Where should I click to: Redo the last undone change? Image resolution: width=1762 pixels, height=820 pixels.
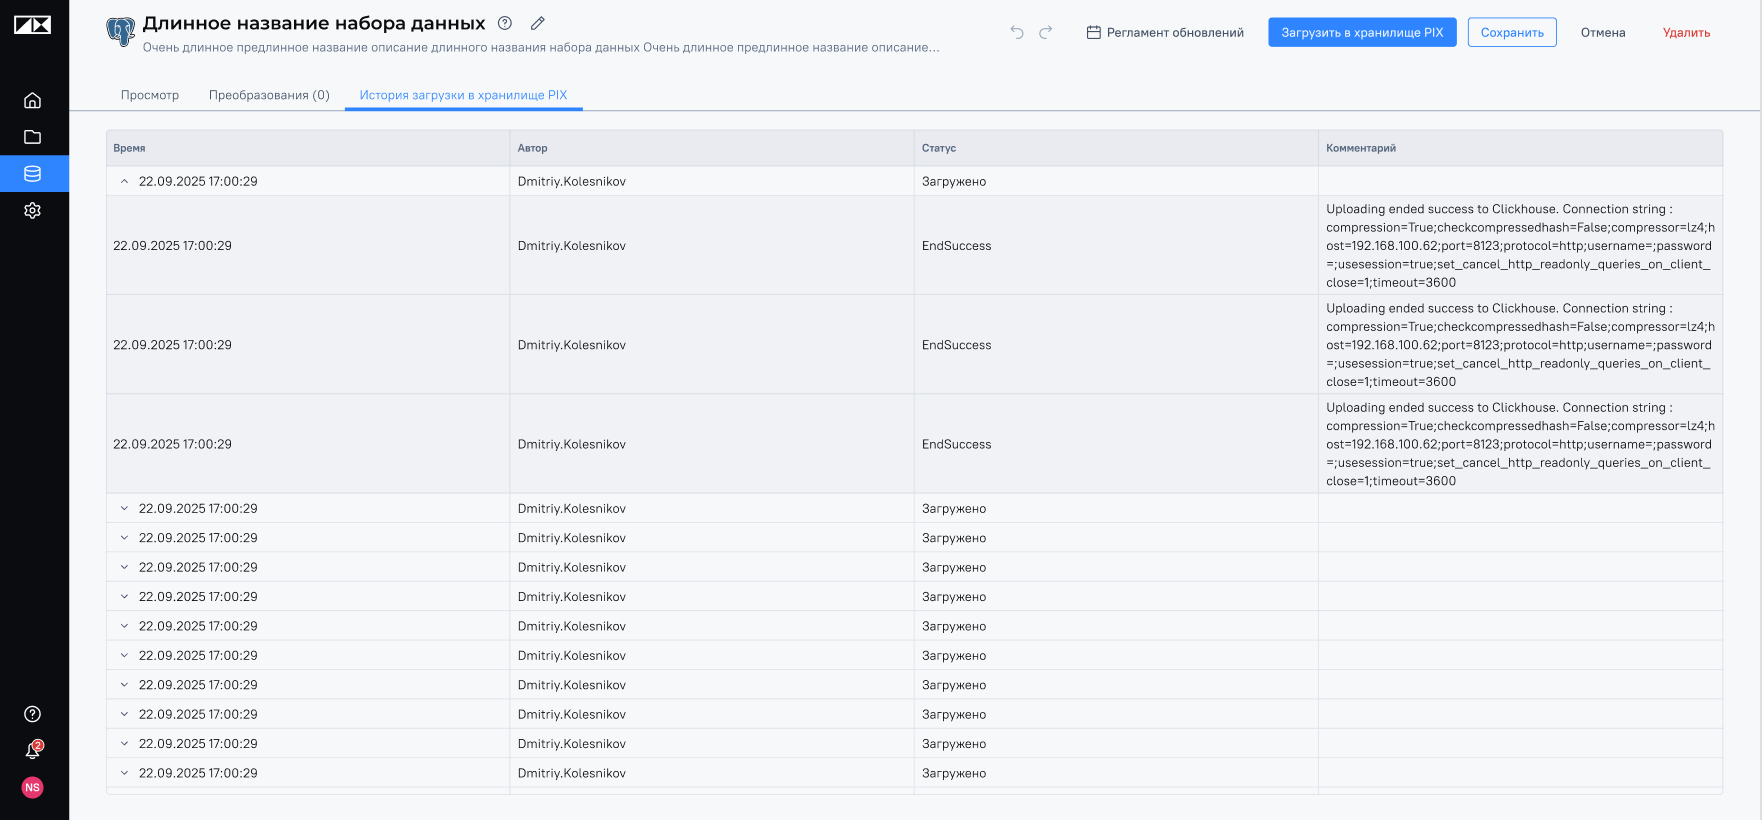[x=1046, y=32]
